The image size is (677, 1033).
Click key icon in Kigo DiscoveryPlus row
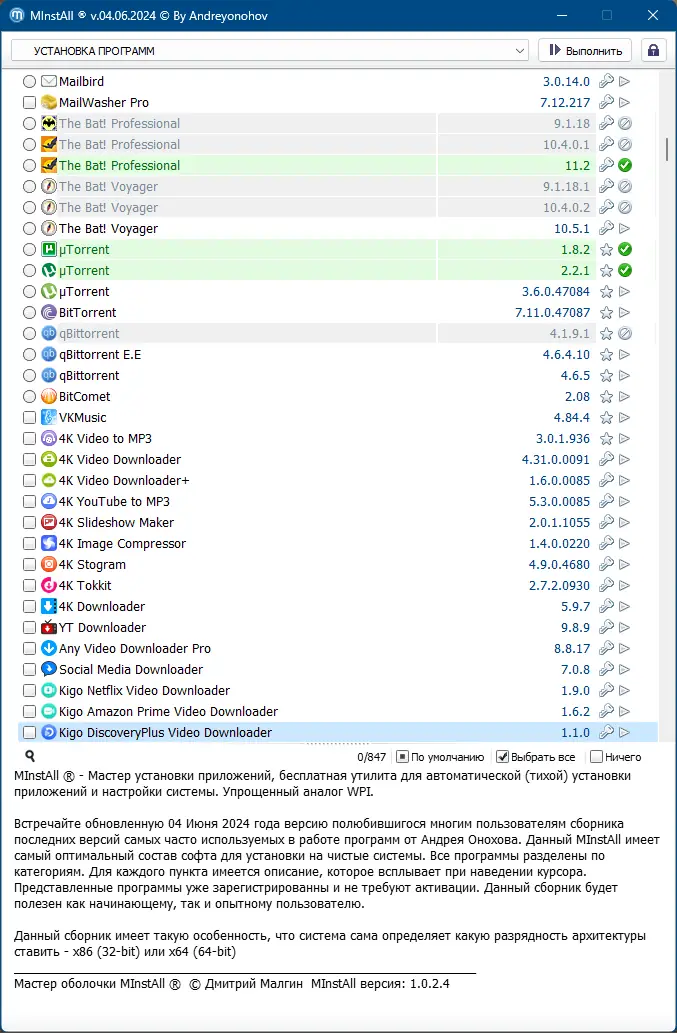tap(606, 733)
